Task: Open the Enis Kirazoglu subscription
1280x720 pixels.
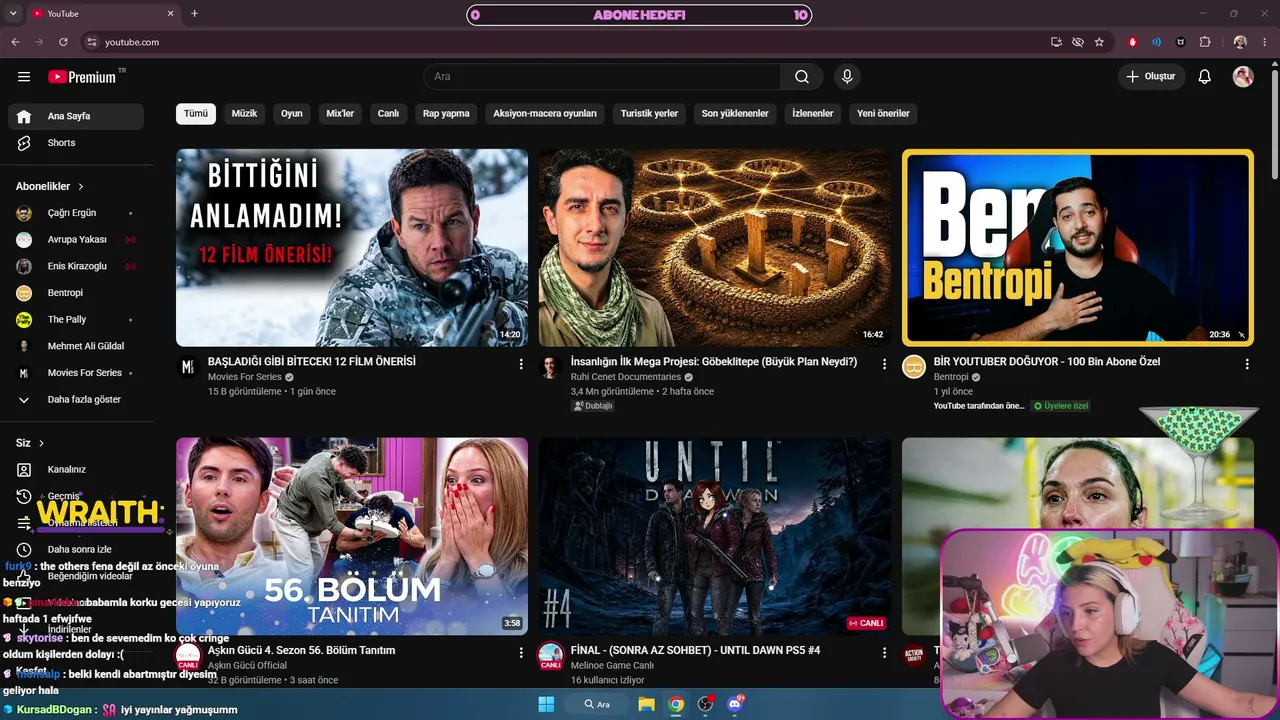Action: pyautogui.click(x=76, y=266)
